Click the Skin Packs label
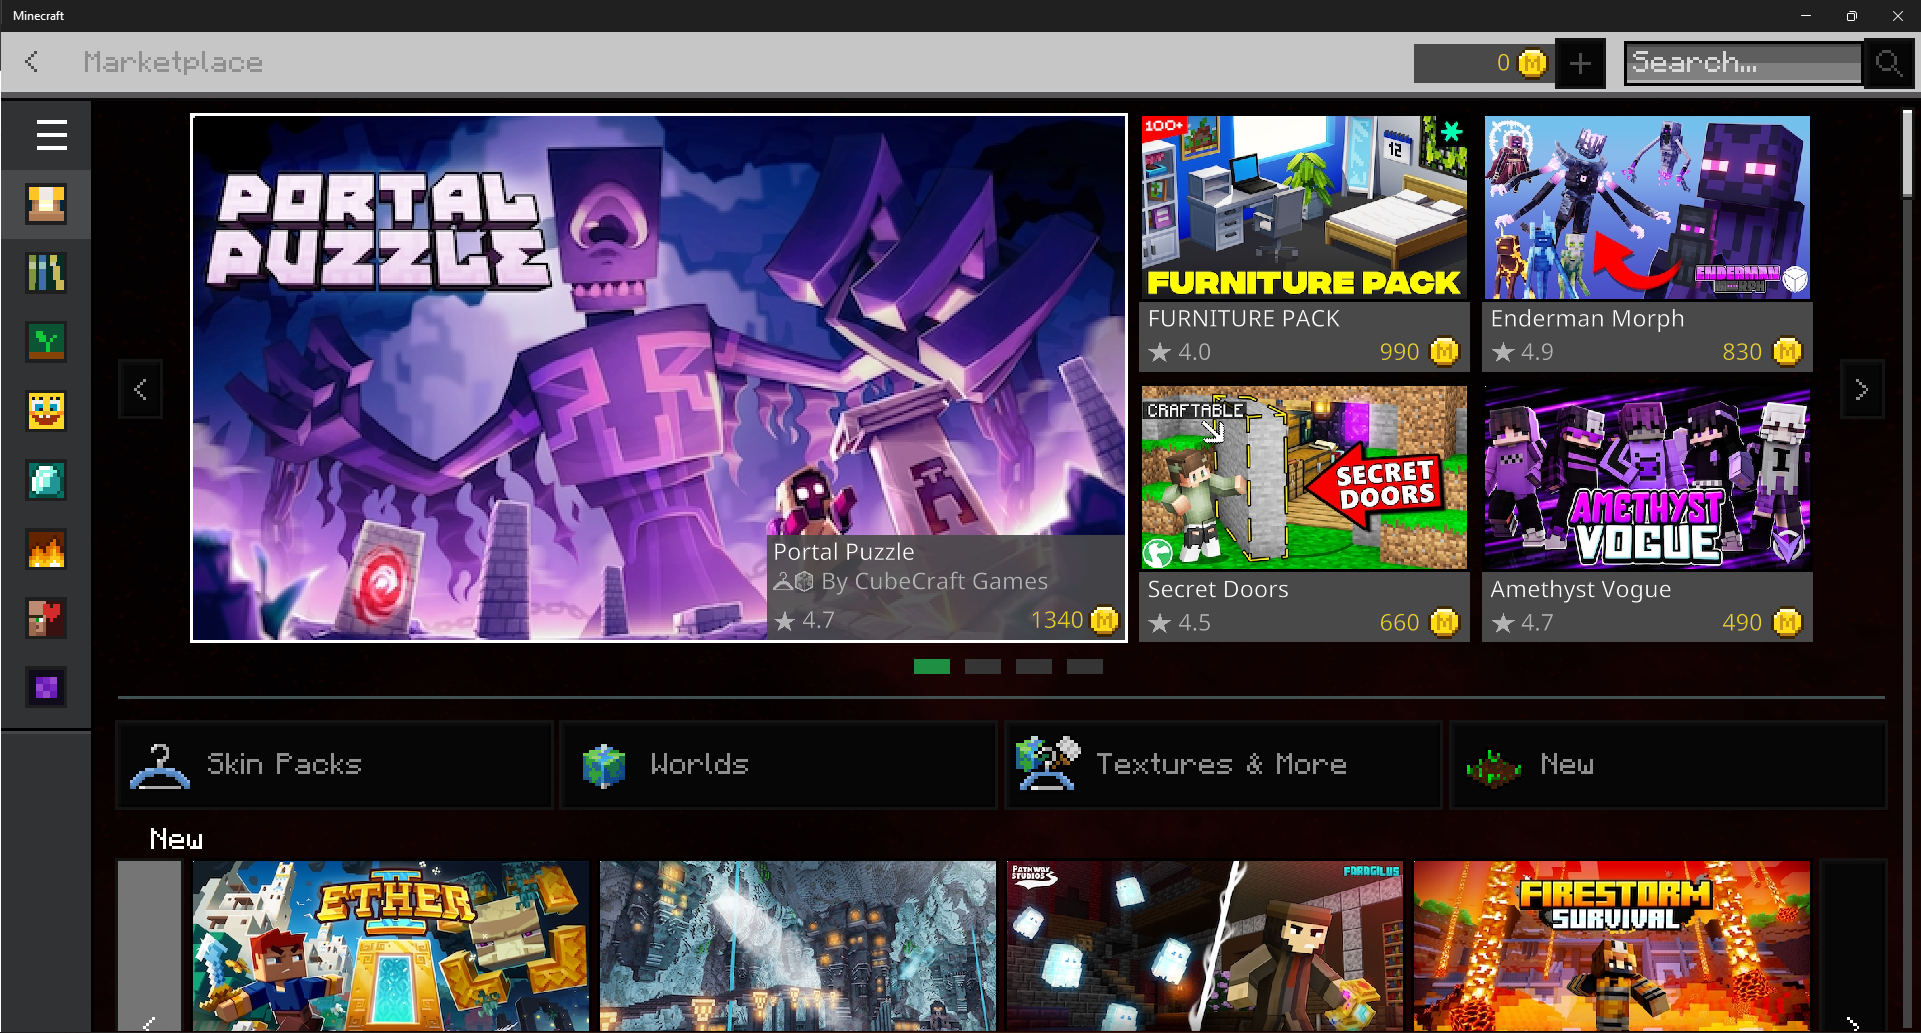 (x=284, y=764)
